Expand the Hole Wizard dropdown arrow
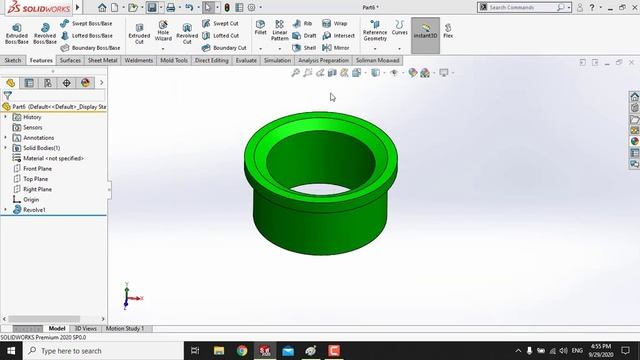 [x=163, y=49]
